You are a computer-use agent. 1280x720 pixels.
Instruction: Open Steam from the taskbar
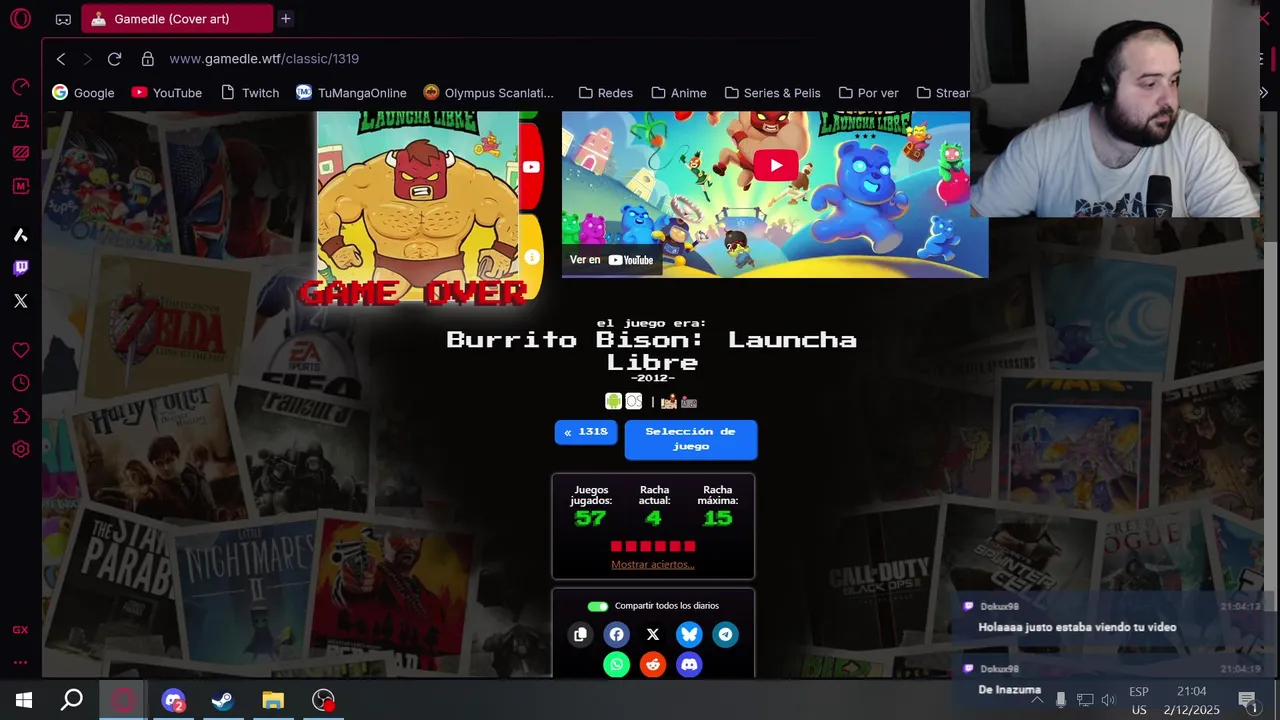222,700
